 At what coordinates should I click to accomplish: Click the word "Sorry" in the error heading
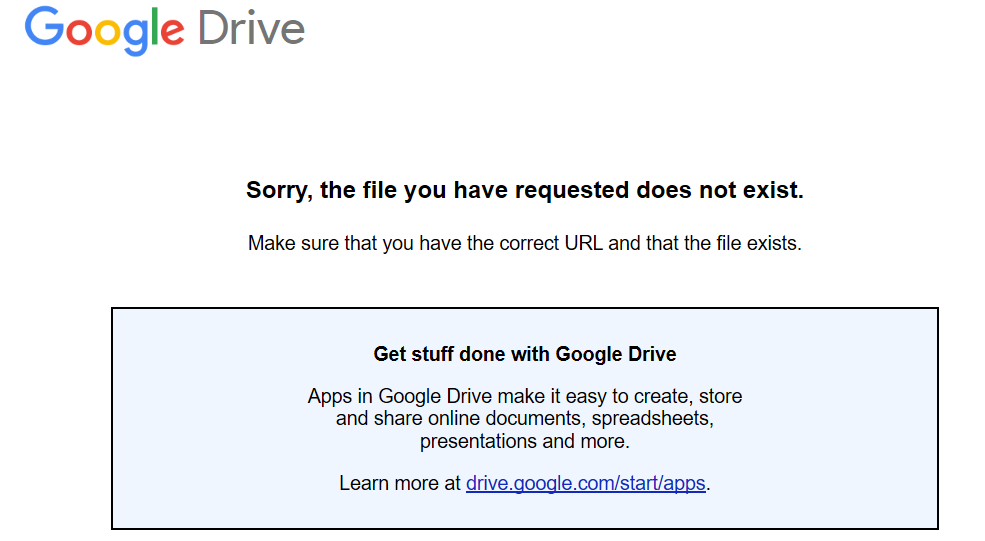[276, 190]
